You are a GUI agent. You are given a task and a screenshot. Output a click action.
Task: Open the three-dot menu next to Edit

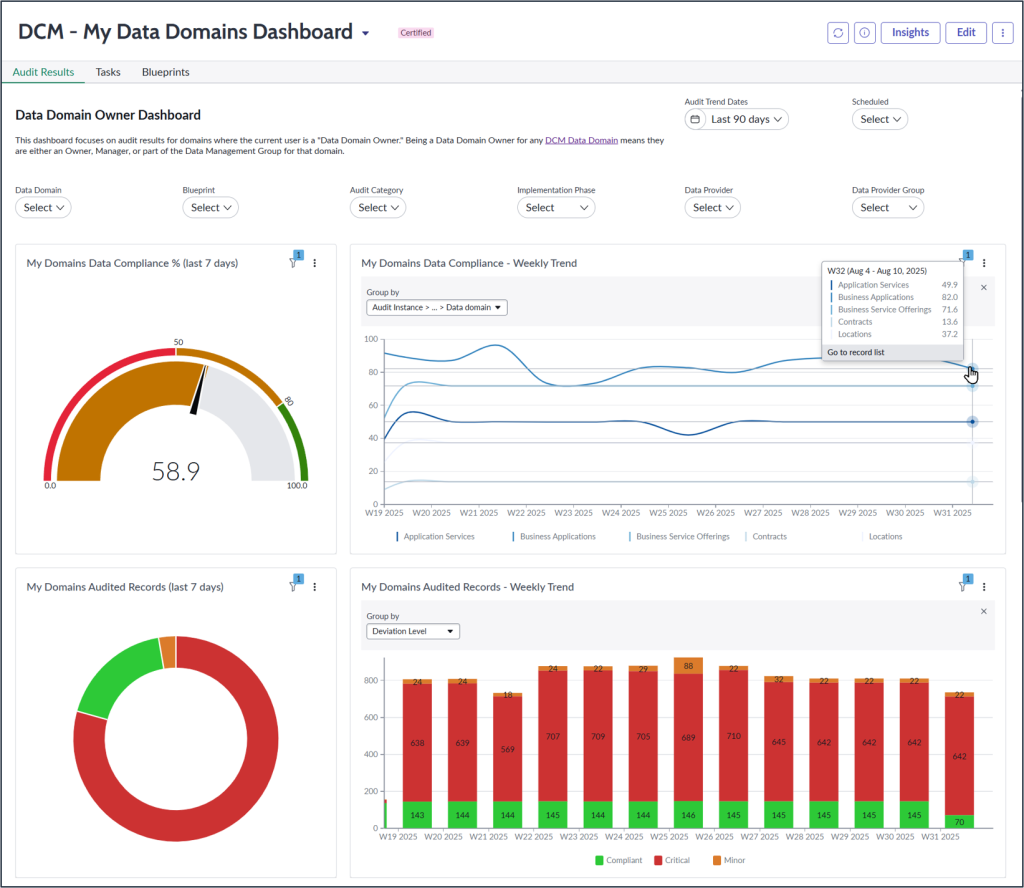(x=1003, y=32)
